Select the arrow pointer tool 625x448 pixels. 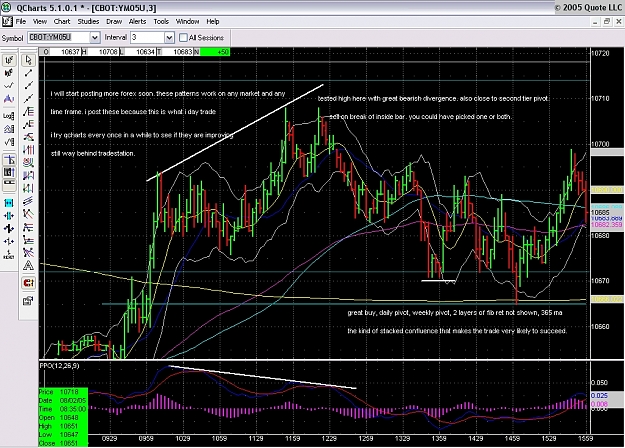pyautogui.click(x=28, y=60)
